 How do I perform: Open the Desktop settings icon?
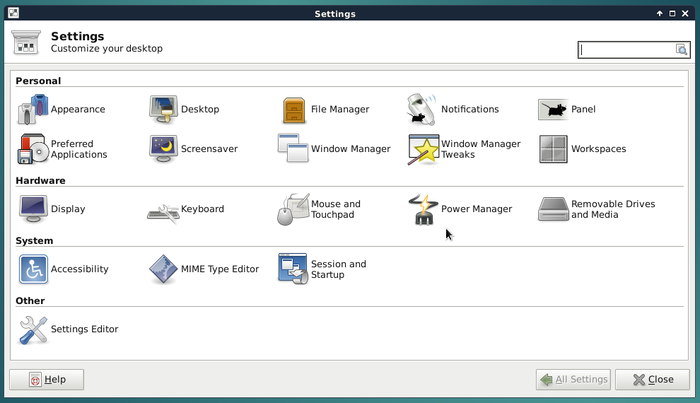point(163,109)
